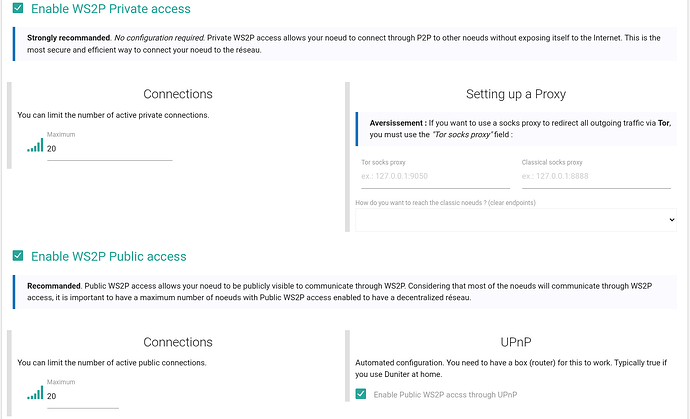Click Tor socks proxy input field
Screen dimensions: 690x419
click(434, 176)
